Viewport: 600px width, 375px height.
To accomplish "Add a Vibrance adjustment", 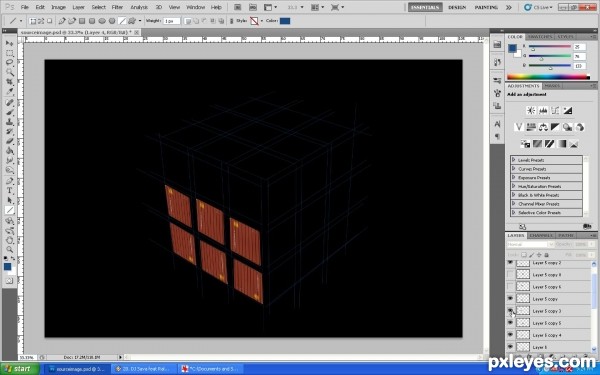I will point(519,127).
